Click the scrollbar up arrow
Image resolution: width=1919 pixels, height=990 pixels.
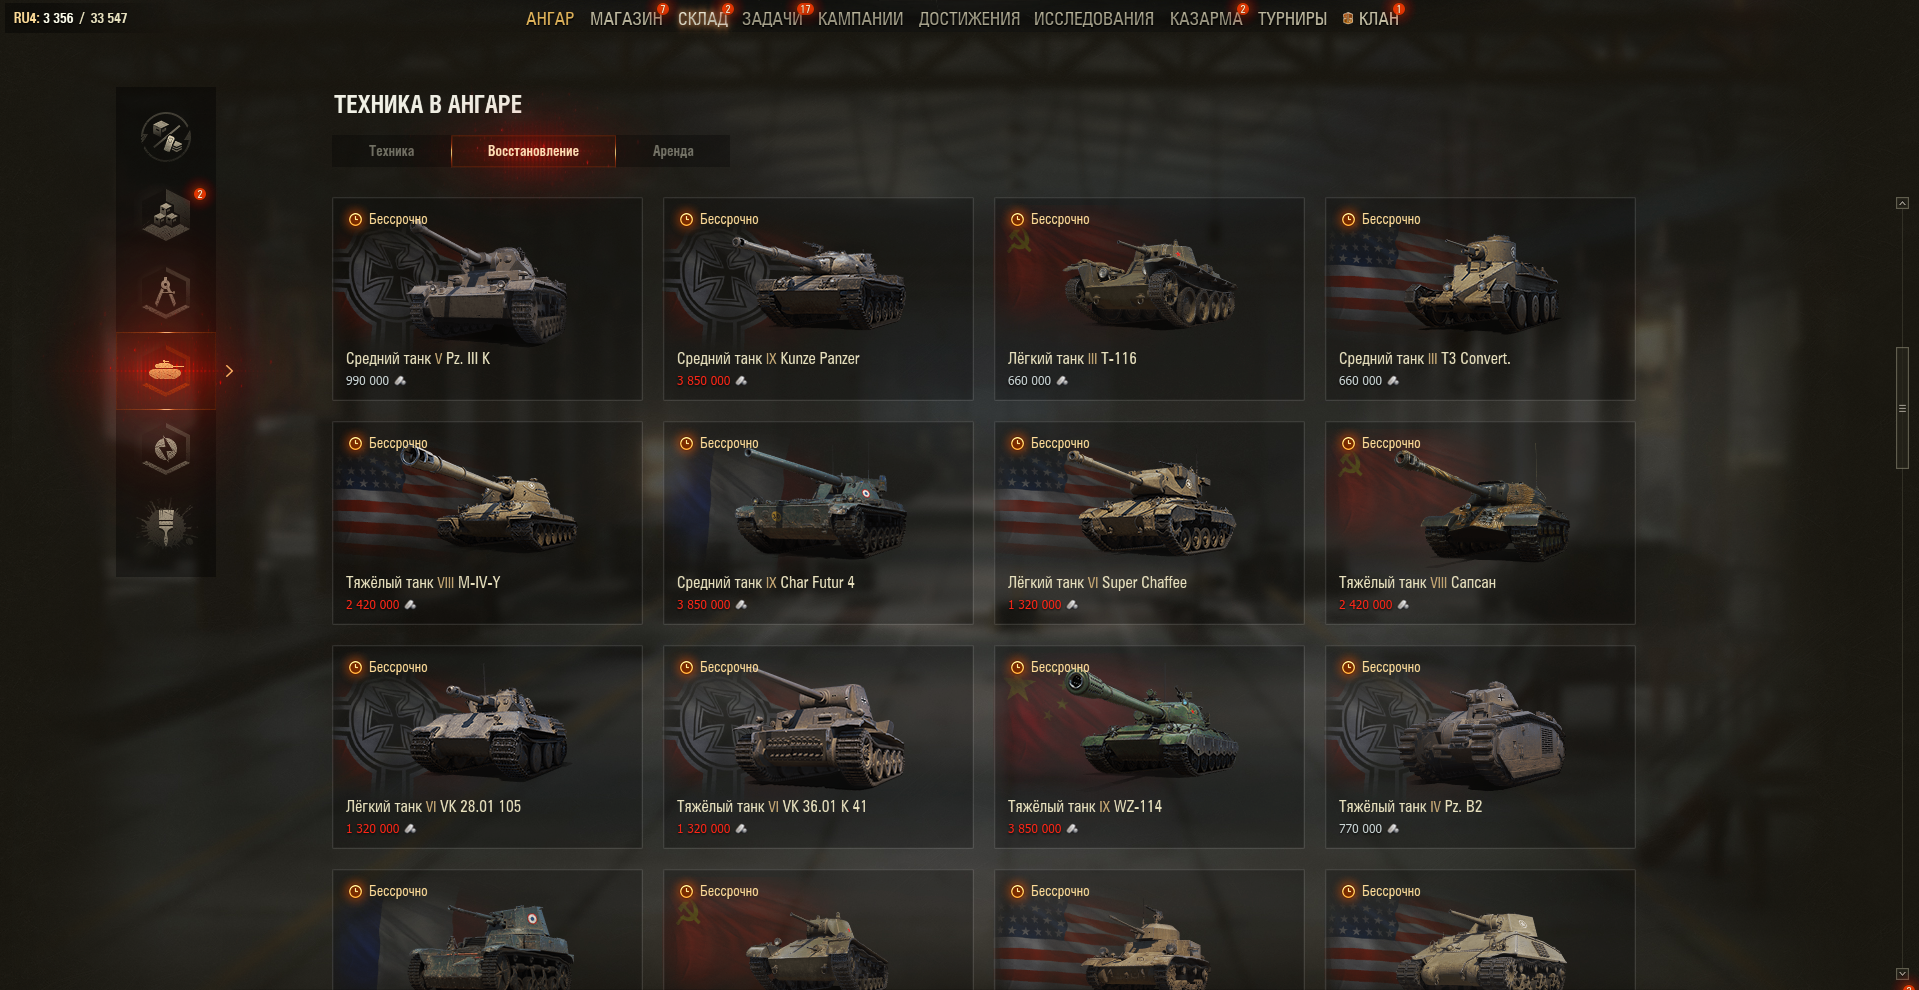1902,203
